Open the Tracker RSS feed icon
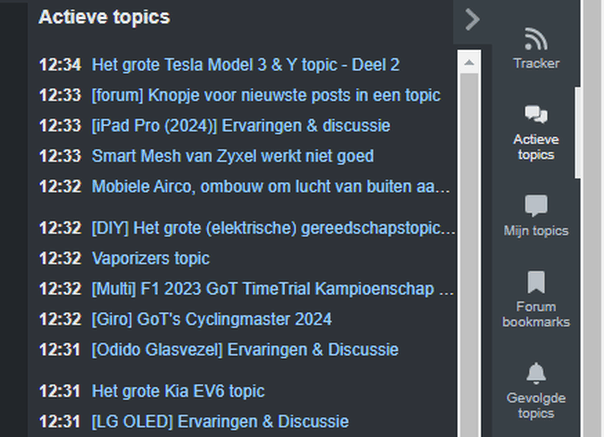604x437 pixels. [536, 39]
